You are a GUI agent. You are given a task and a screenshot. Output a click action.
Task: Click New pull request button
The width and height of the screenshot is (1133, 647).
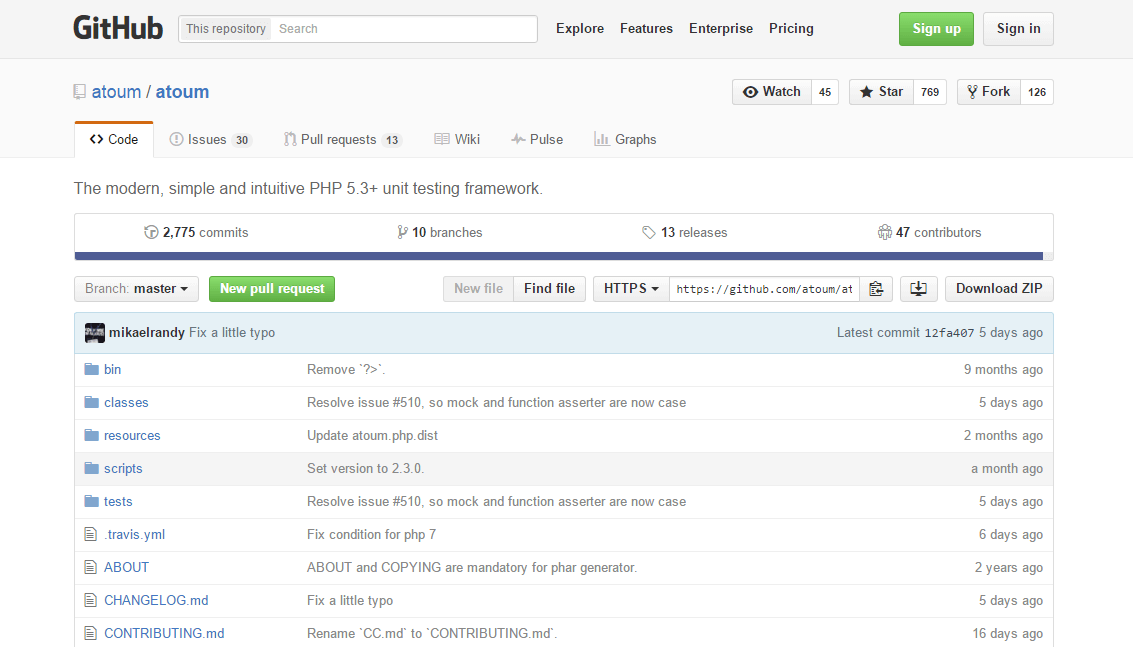272,288
